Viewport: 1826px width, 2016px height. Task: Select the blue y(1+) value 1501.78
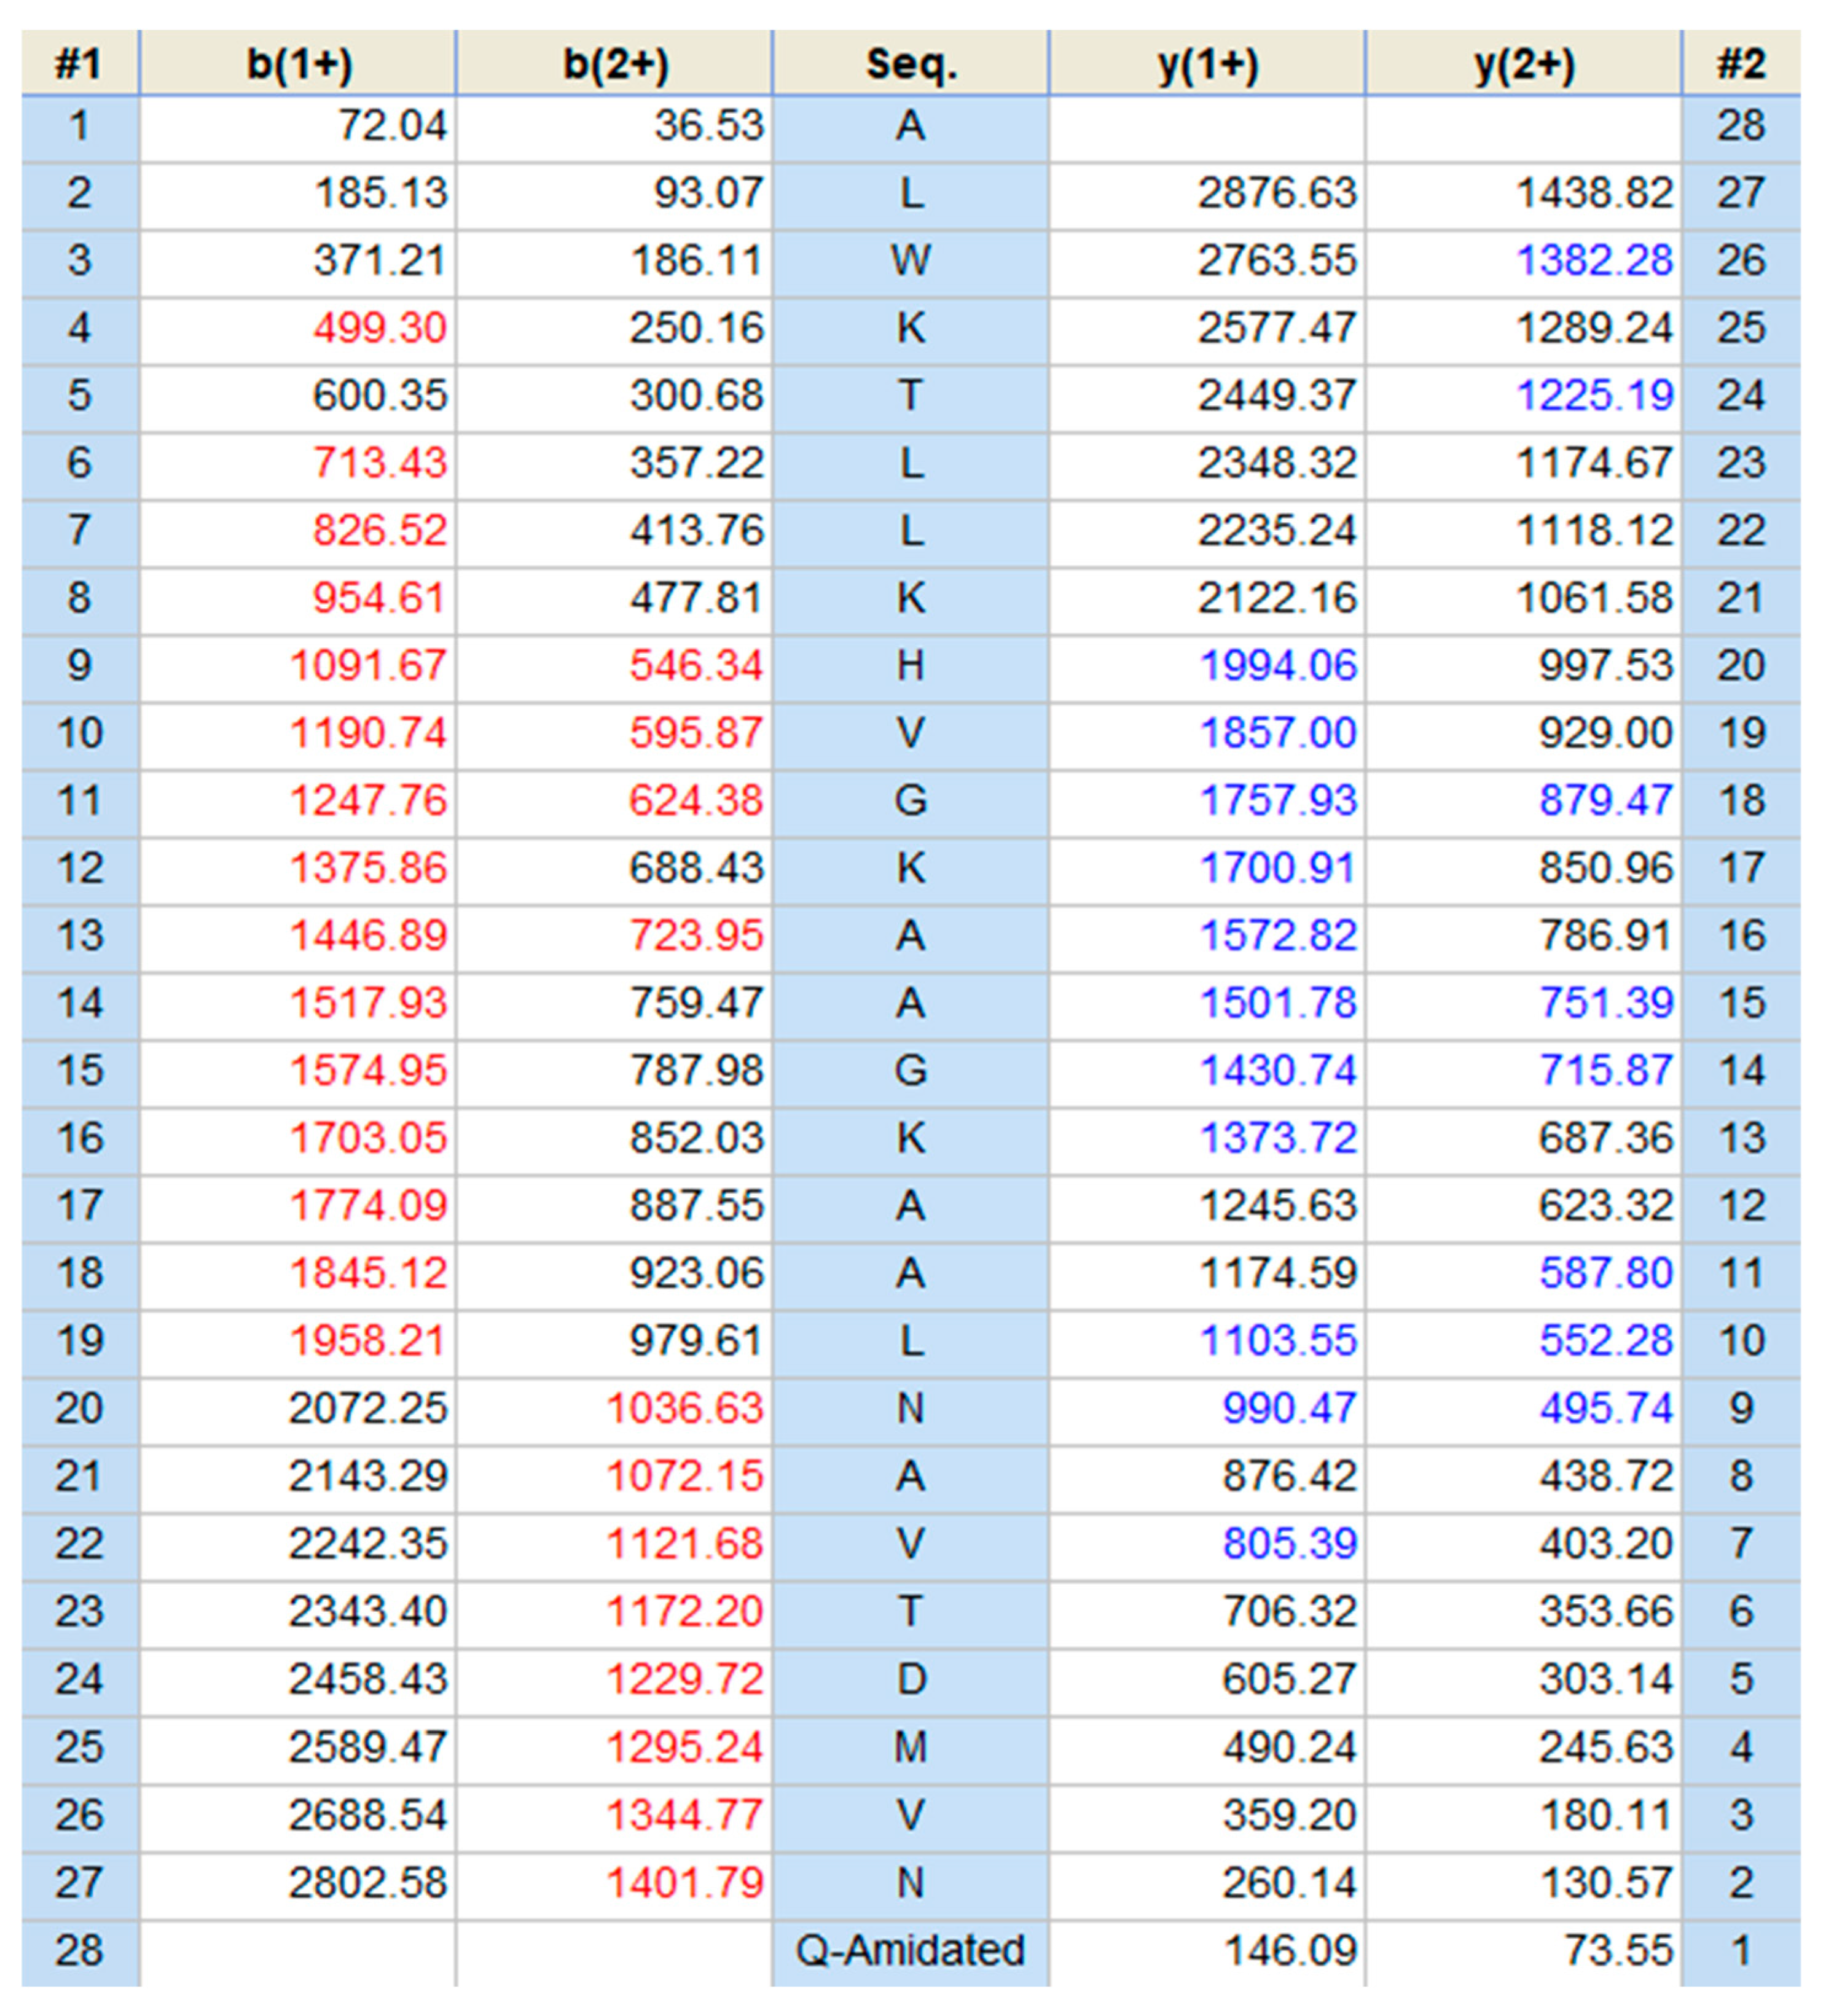click(1277, 1003)
